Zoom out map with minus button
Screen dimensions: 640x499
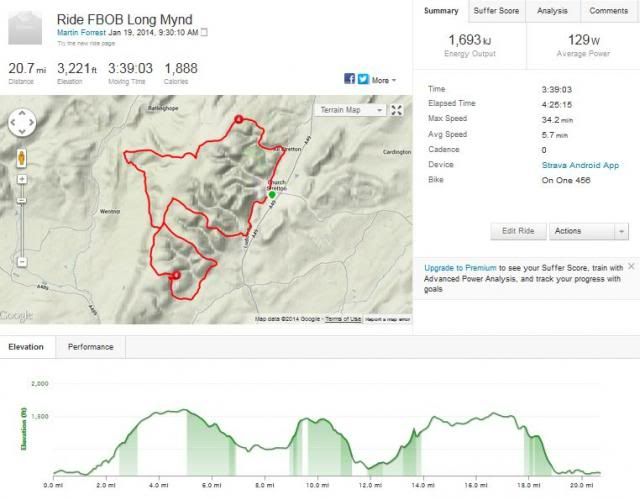(22, 262)
